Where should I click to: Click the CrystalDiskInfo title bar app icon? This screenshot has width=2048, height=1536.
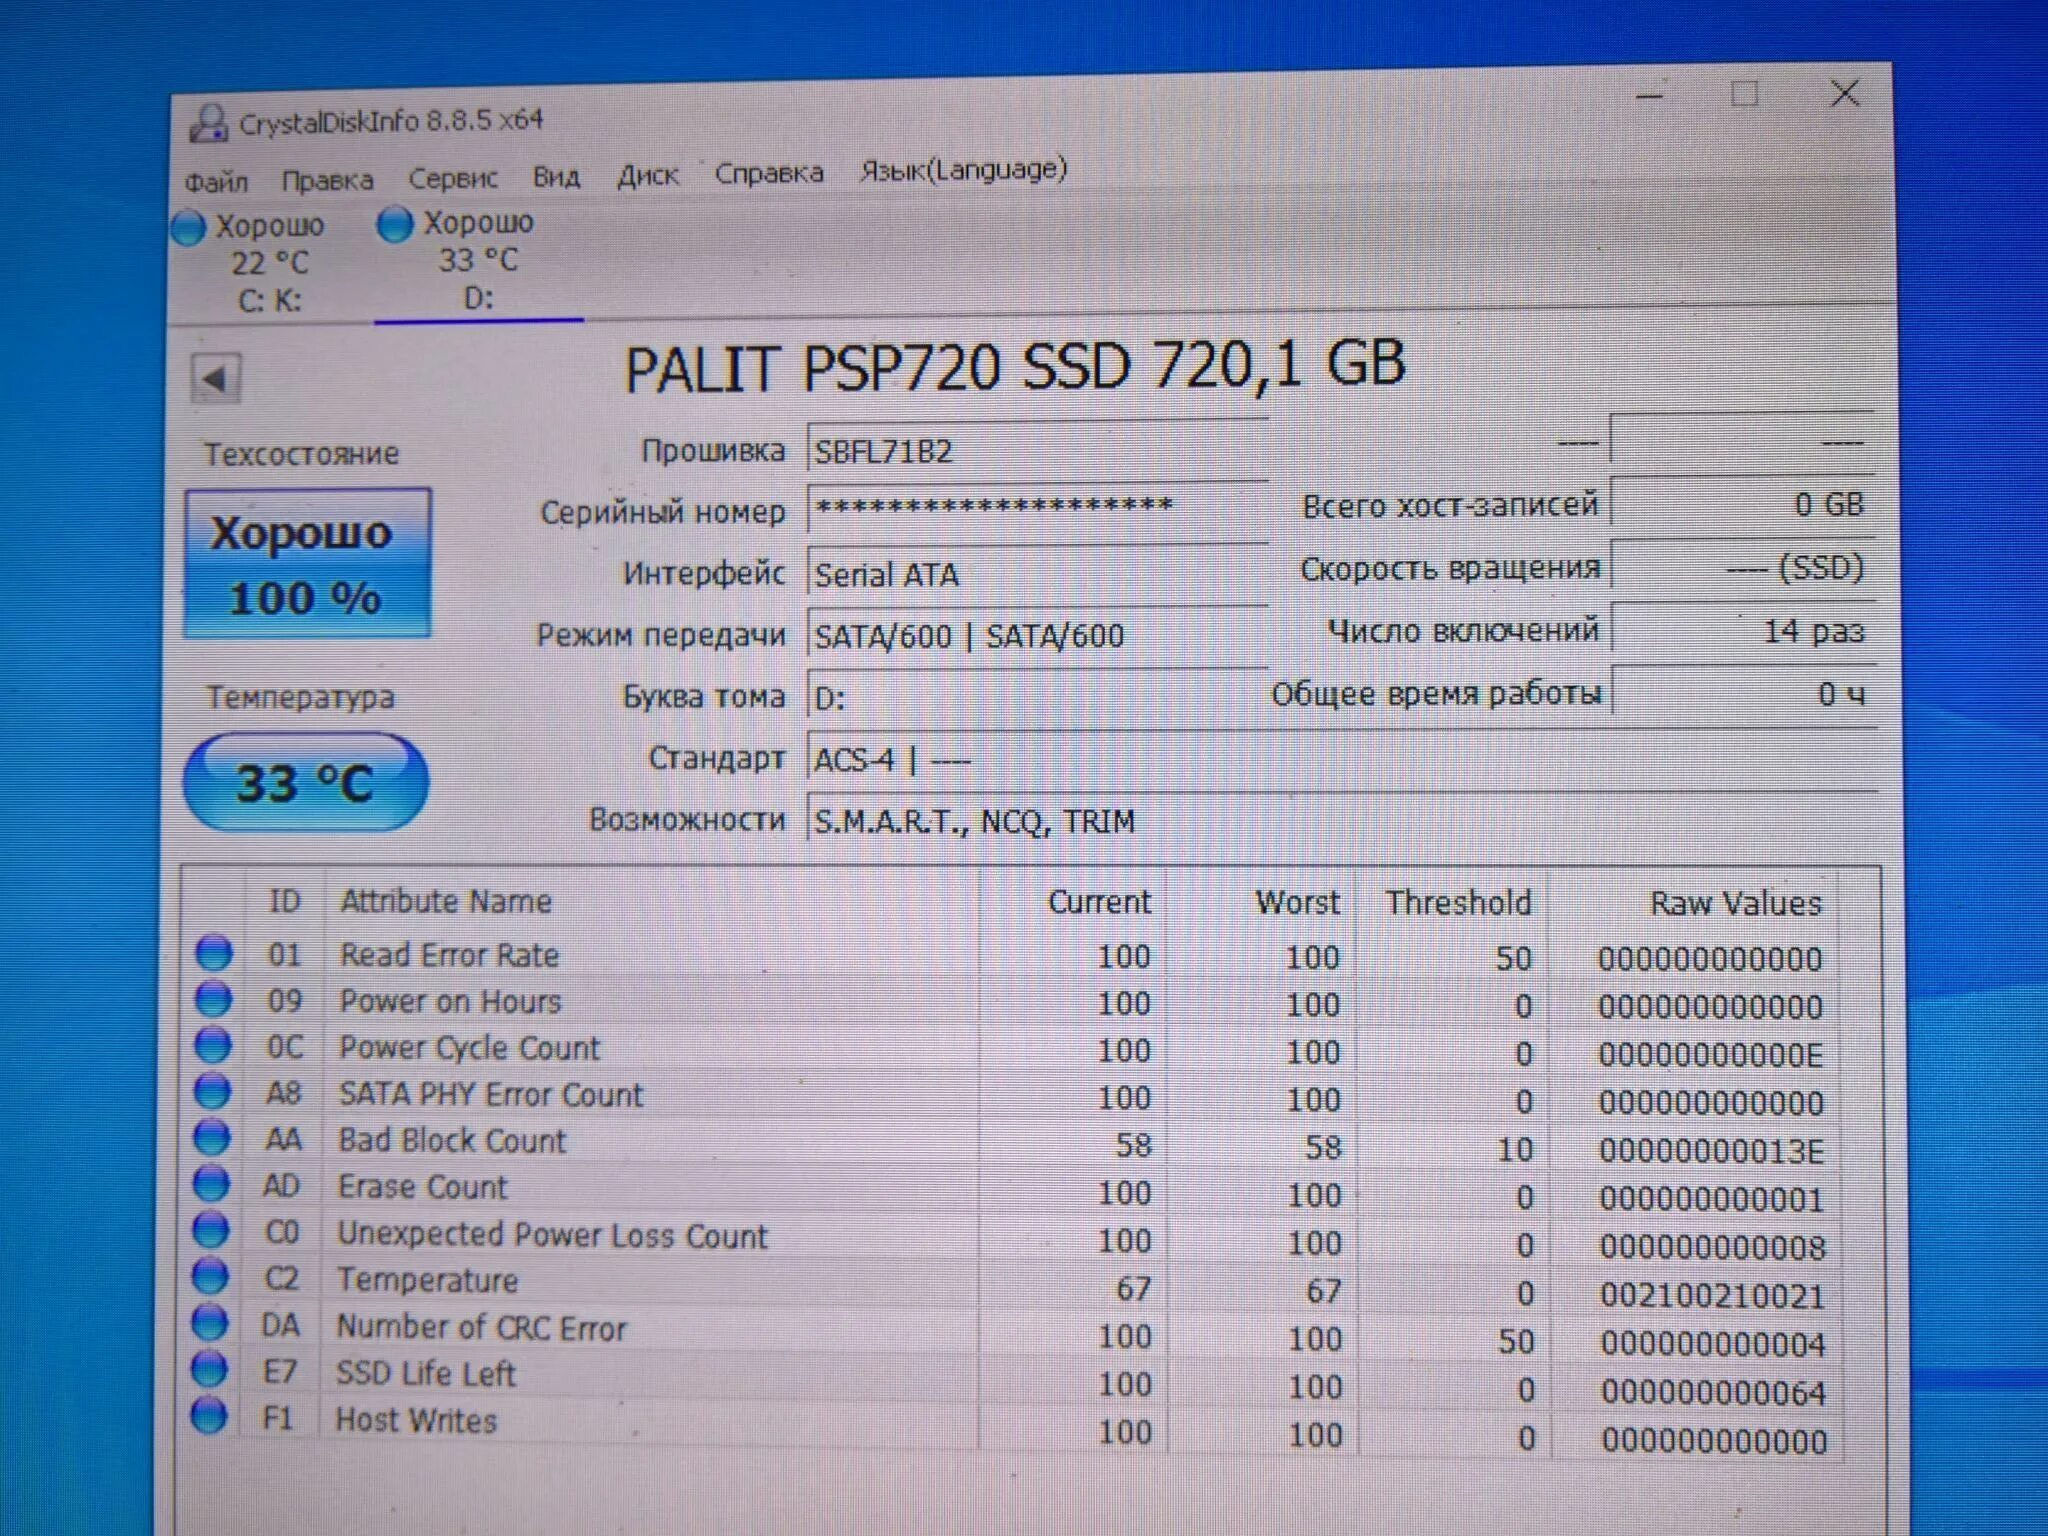pyautogui.click(x=208, y=124)
